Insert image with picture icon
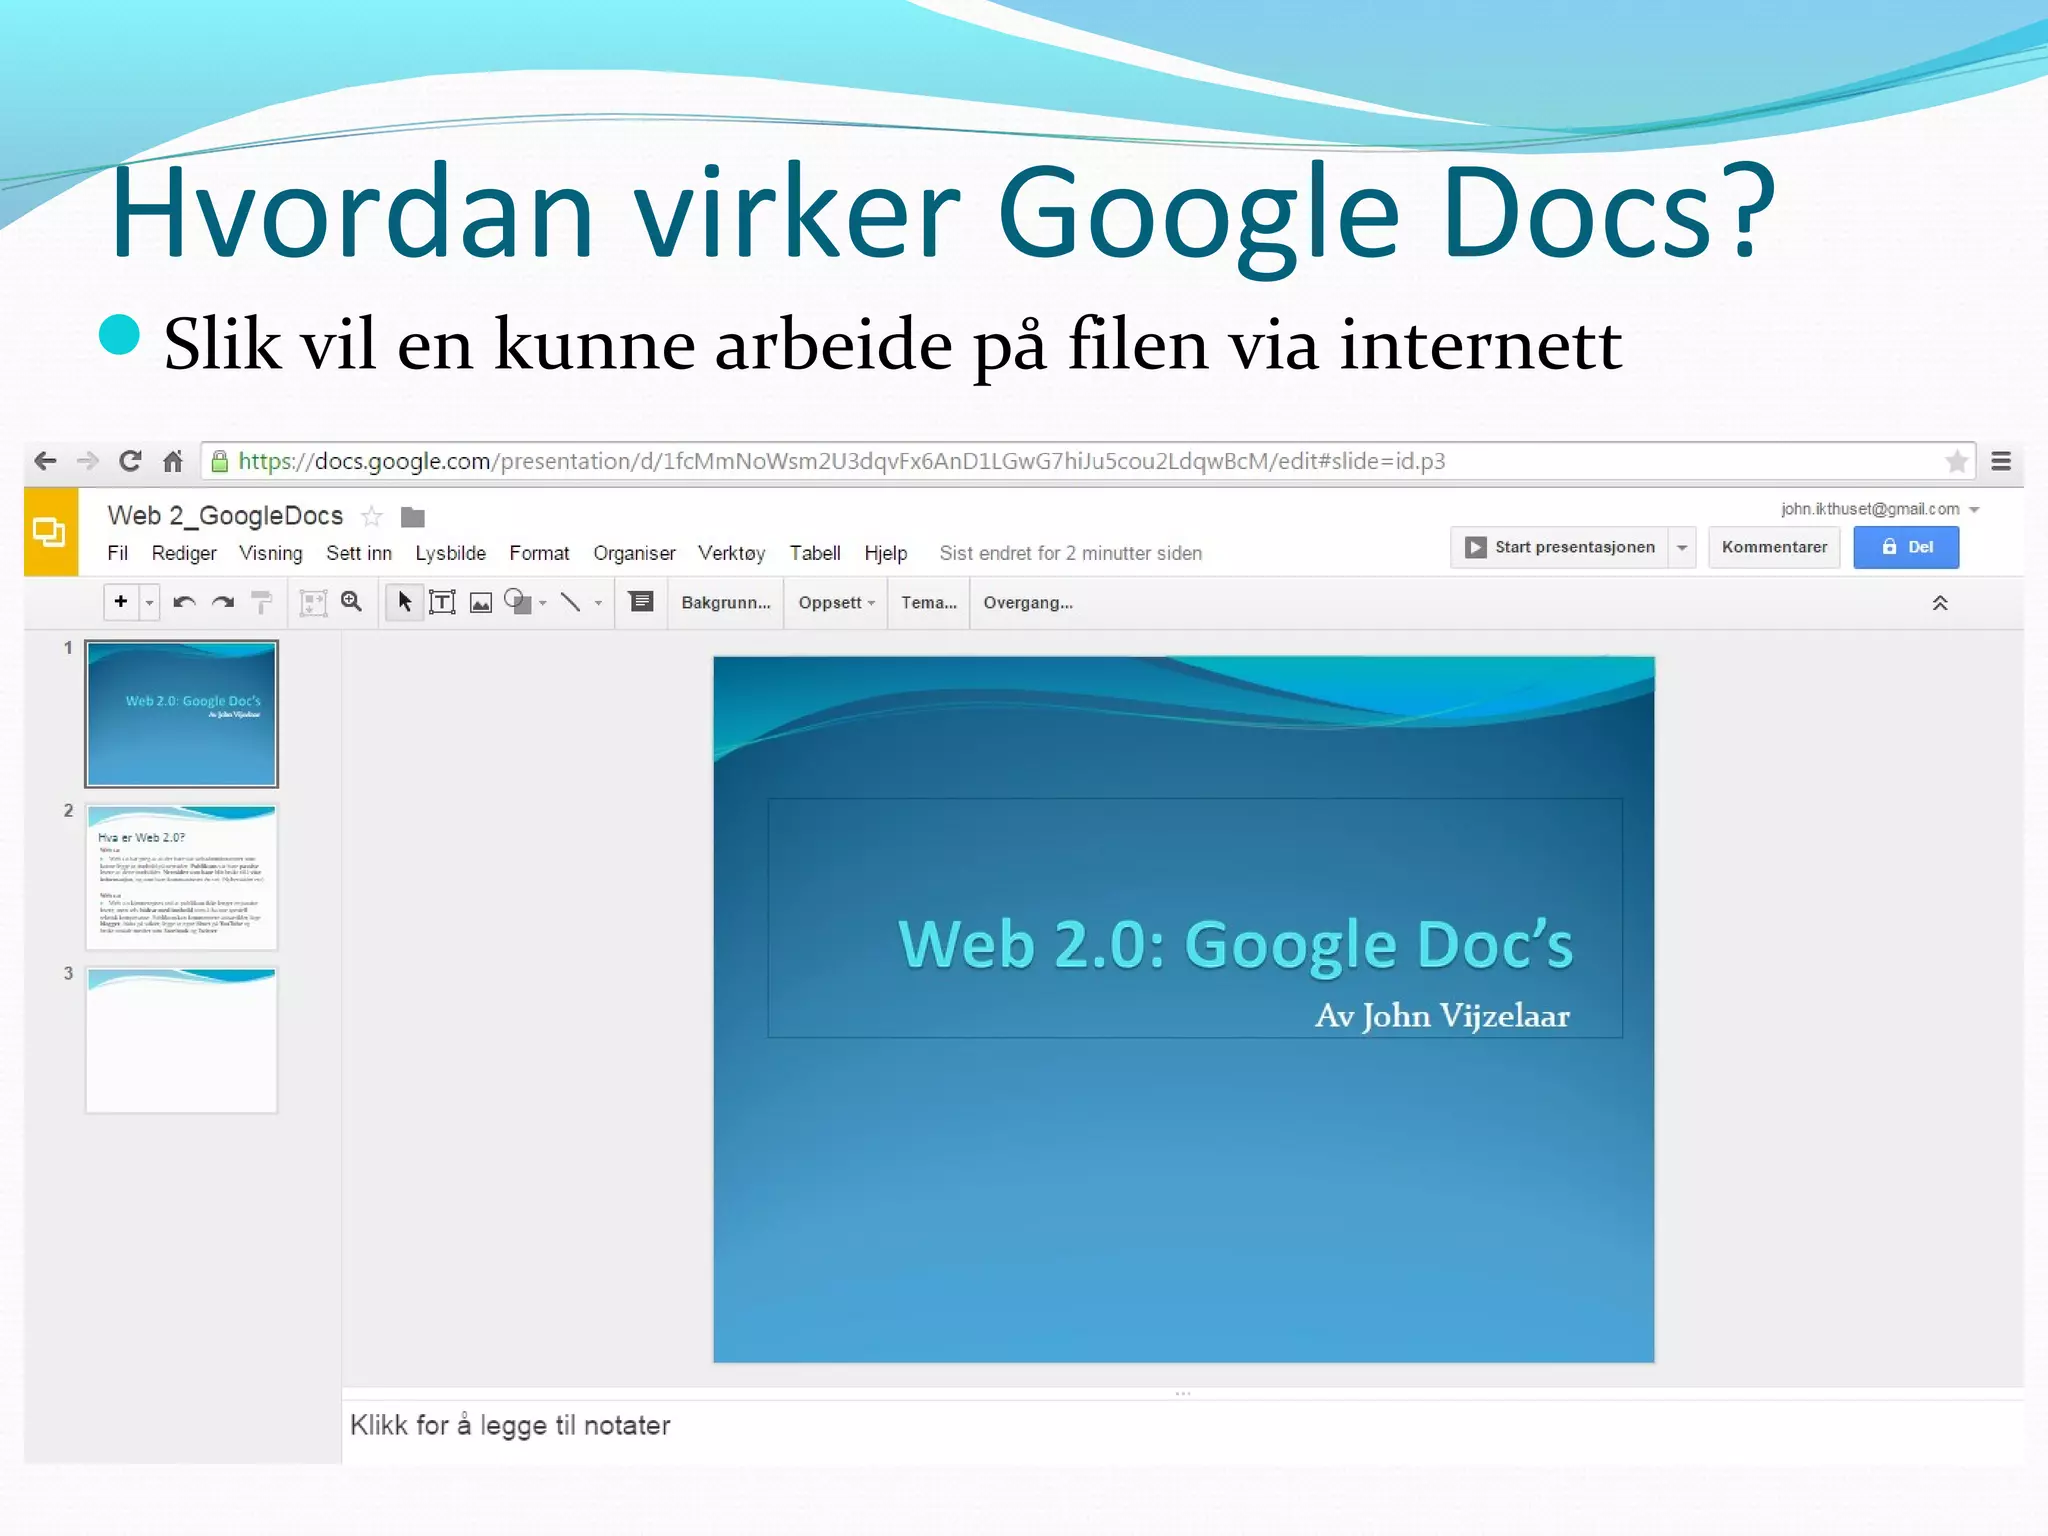The height and width of the screenshot is (1536, 2048). [x=481, y=602]
